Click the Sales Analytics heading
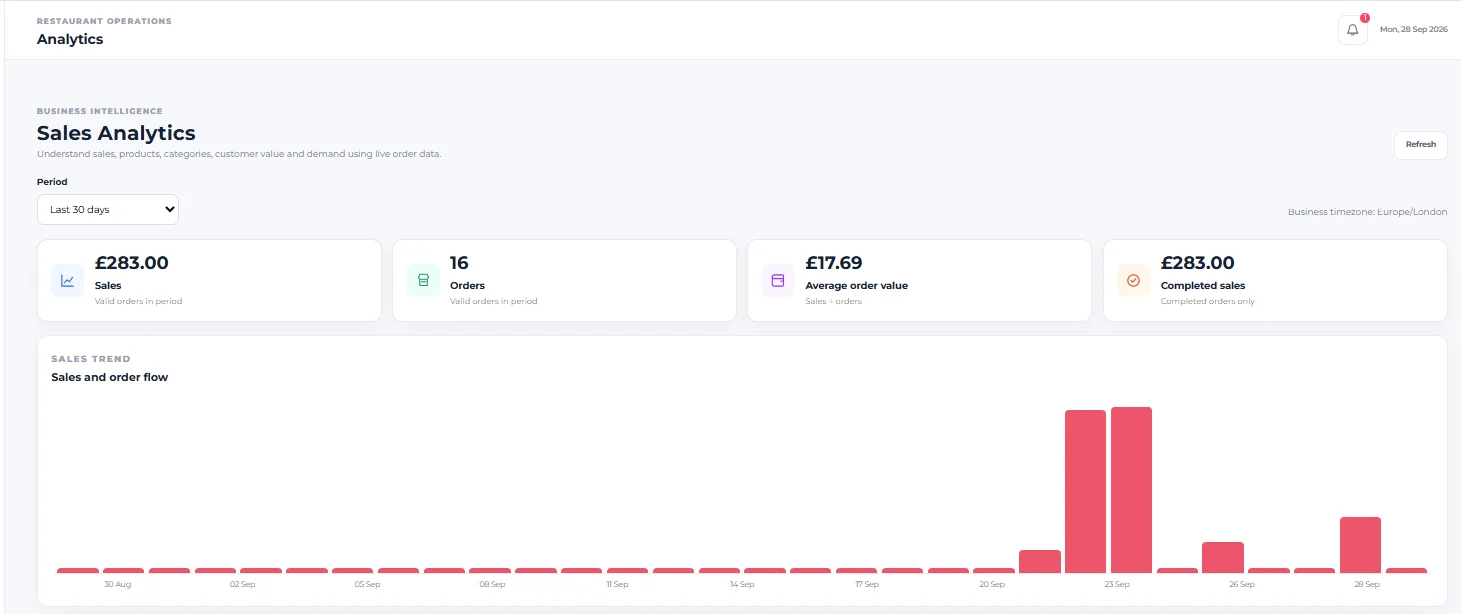This screenshot has height=614, width=1461. [116, 133]
